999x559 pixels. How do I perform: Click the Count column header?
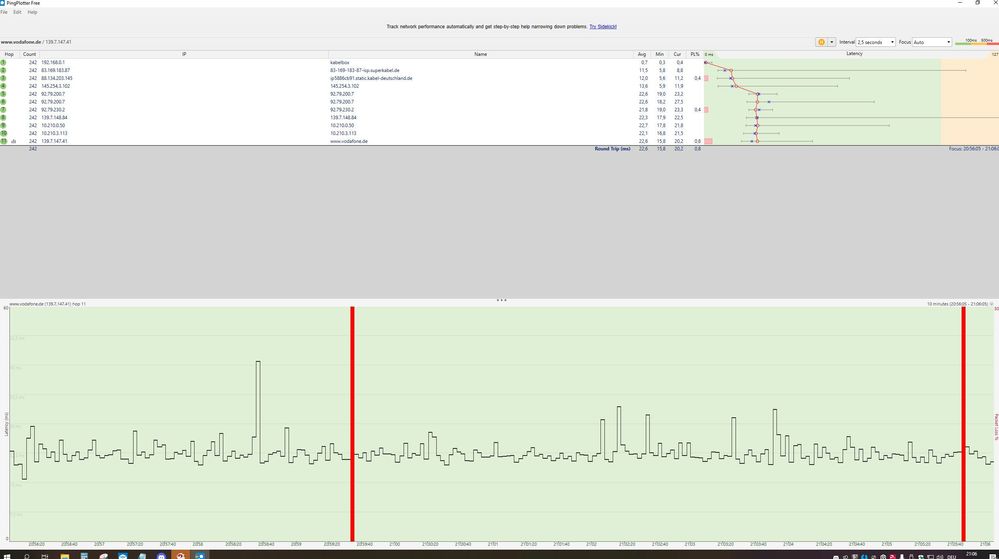[29, 54]
